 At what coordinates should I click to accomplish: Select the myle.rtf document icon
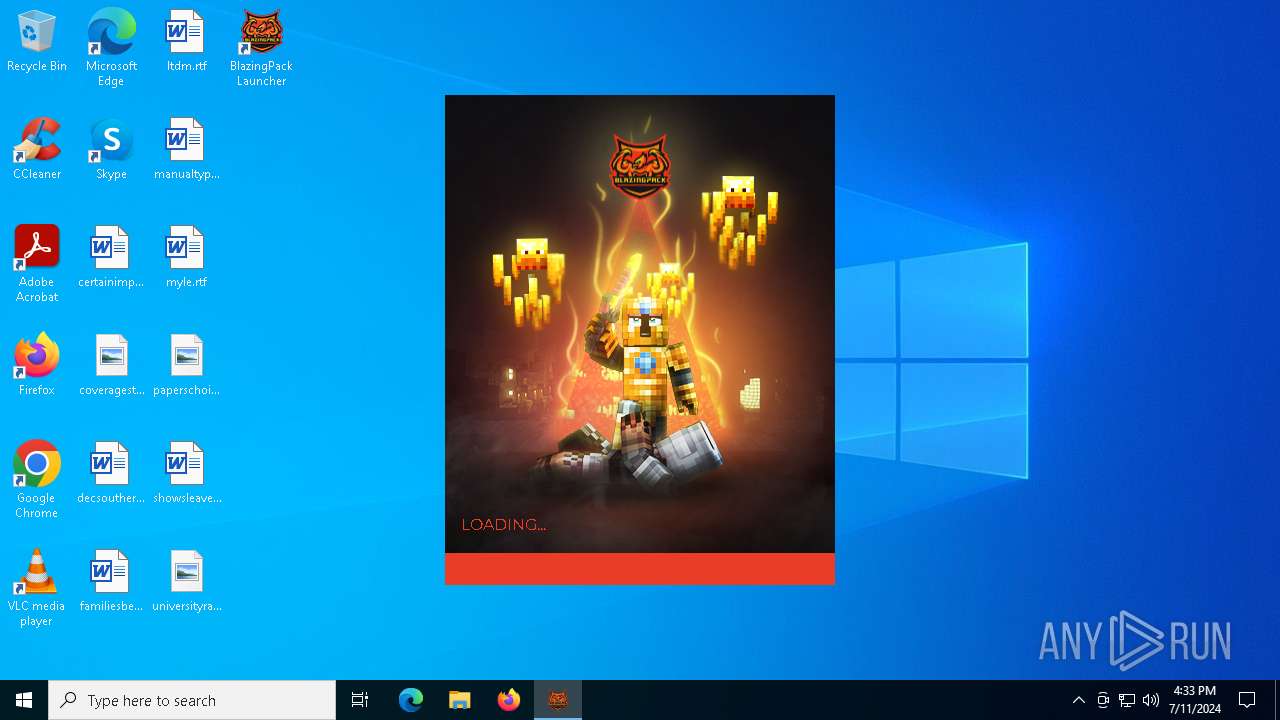pyautogui.click(x=186, y=257)
